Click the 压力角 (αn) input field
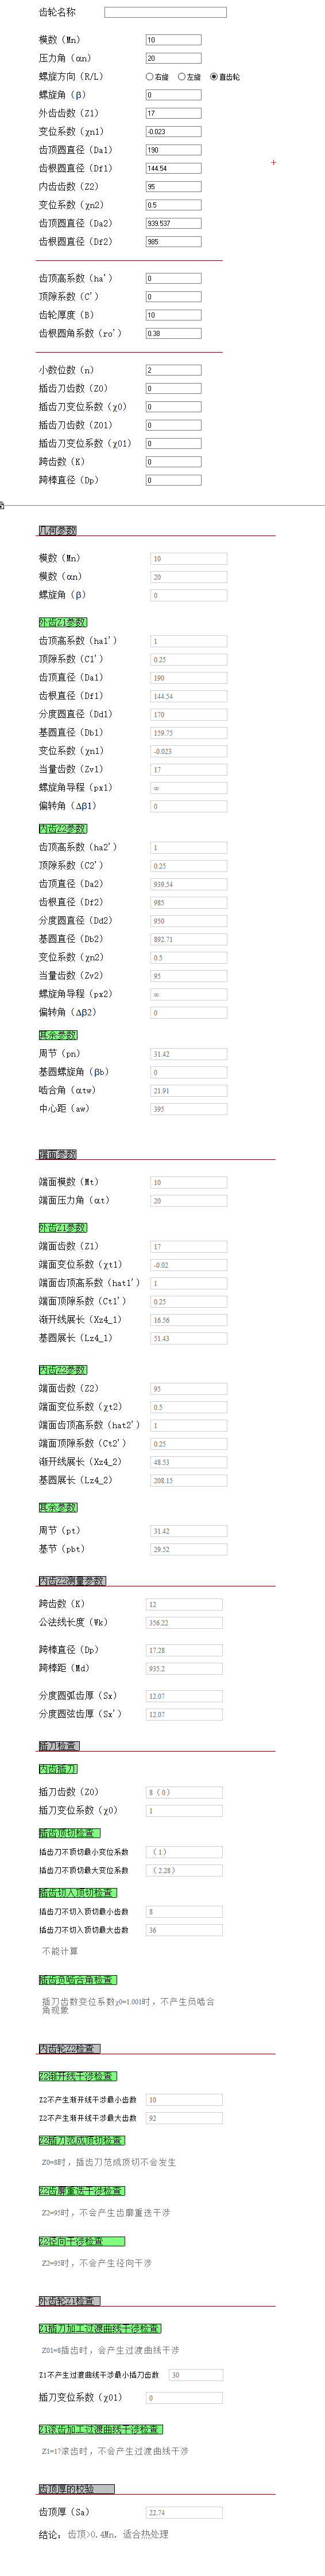This screenshot has height=2576, width=325. (x=173, y=58)
